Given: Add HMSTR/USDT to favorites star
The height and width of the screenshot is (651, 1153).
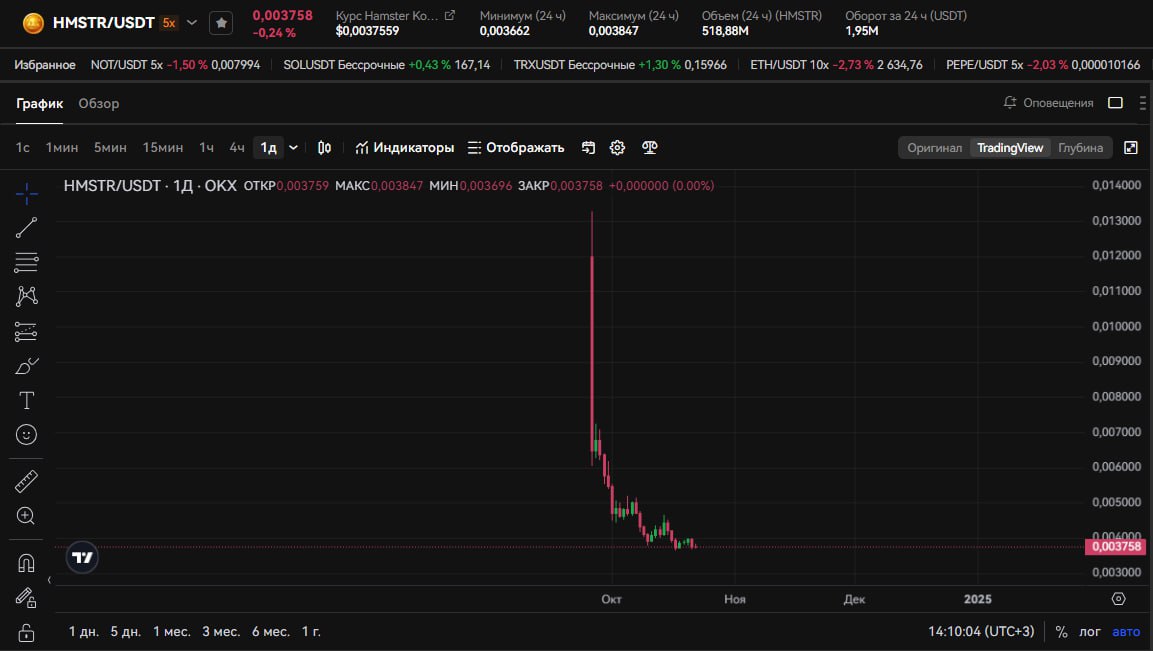Looking at the screenshot, I should coord(221,23).
